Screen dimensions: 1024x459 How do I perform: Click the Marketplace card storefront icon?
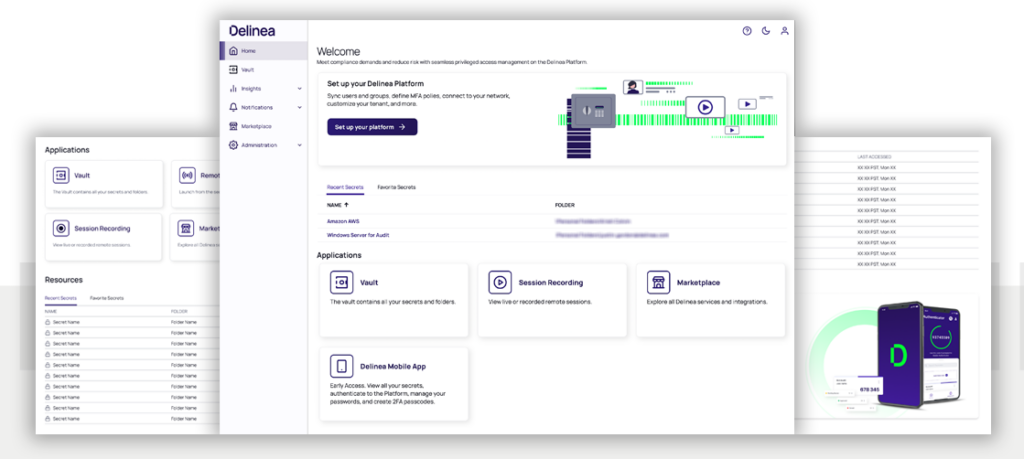(x=658, y=283)
